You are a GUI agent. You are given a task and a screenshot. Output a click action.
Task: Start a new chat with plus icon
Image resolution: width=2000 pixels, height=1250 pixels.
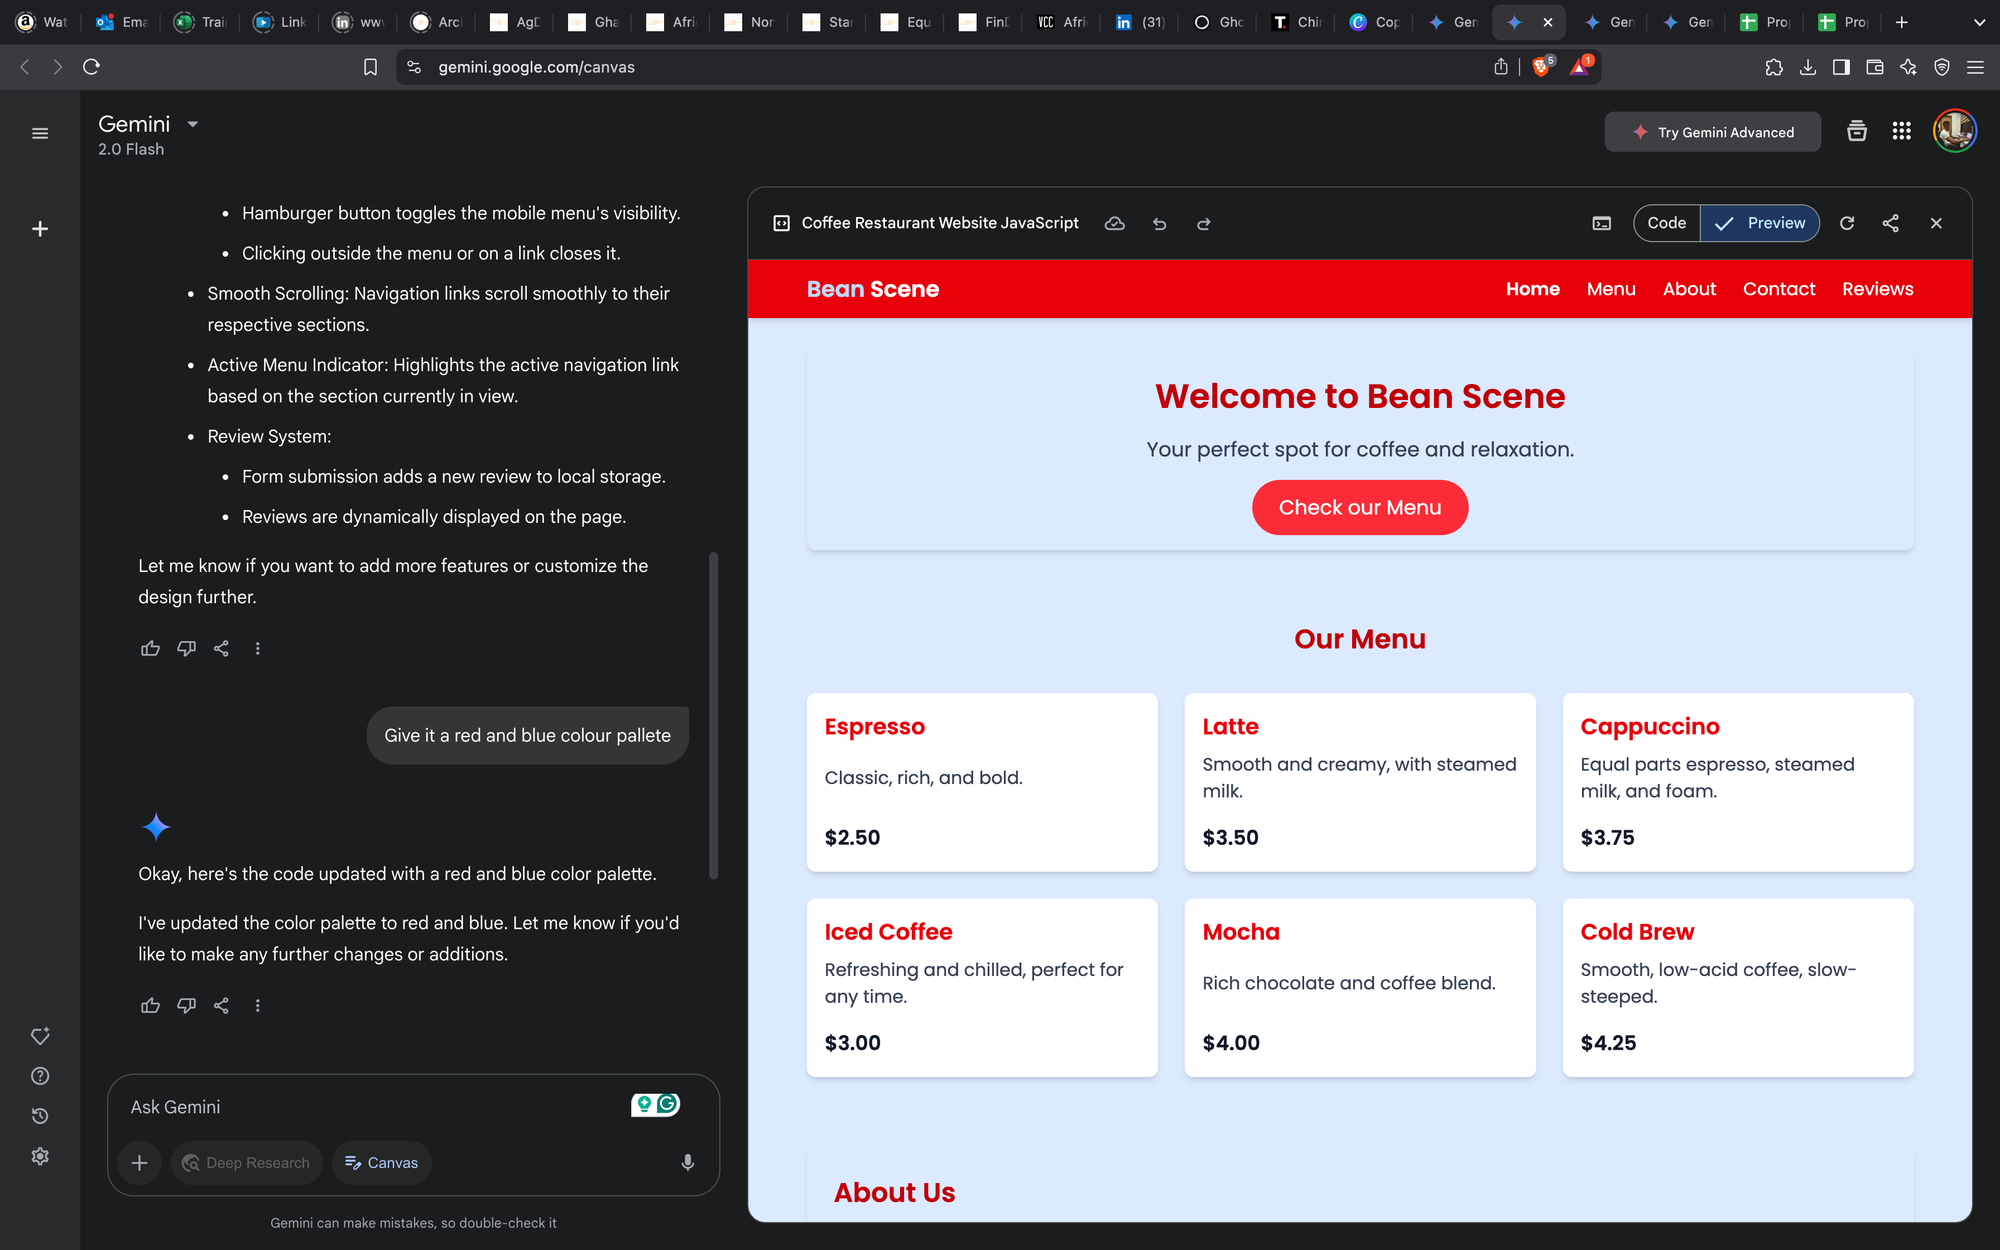click(x=40, y=229)
